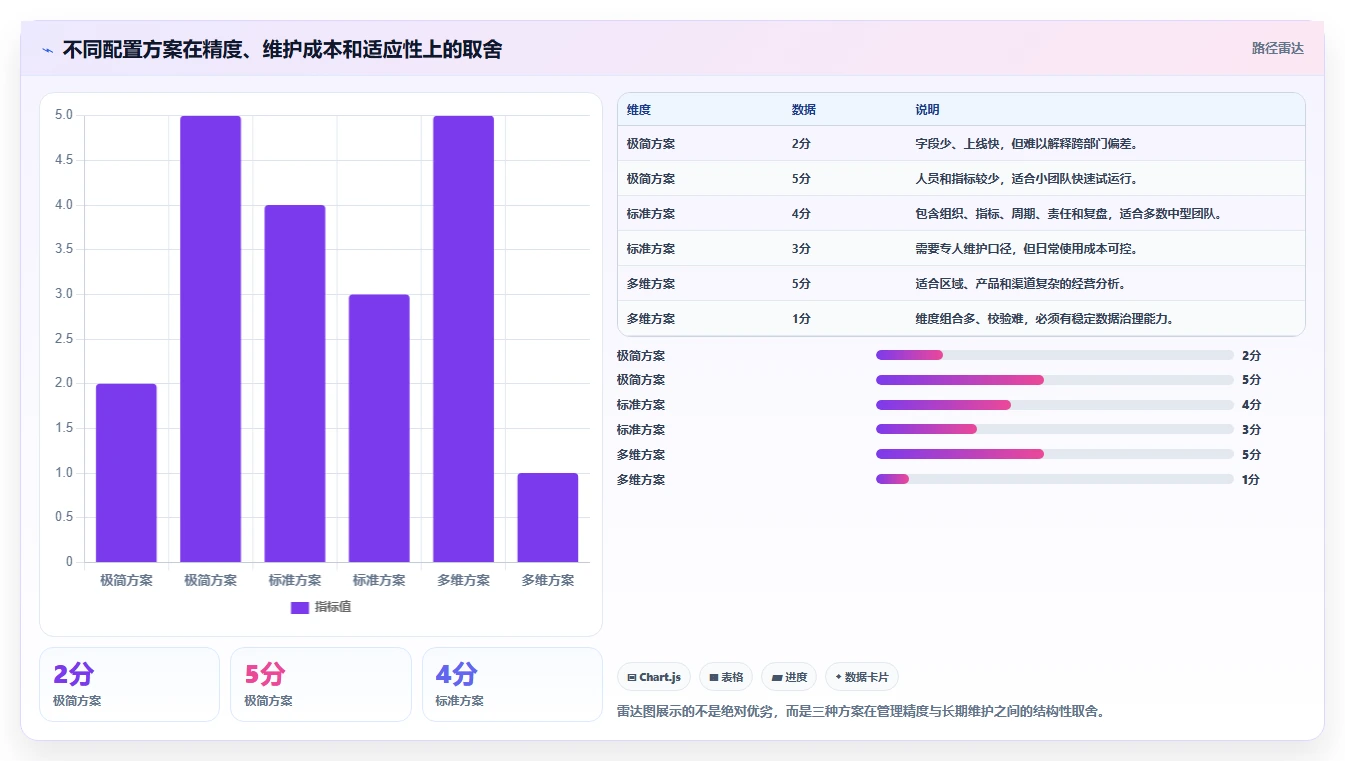Click the lightning icon beside the page title
The image size is (1345, 761).
click(x=47, y=49)
